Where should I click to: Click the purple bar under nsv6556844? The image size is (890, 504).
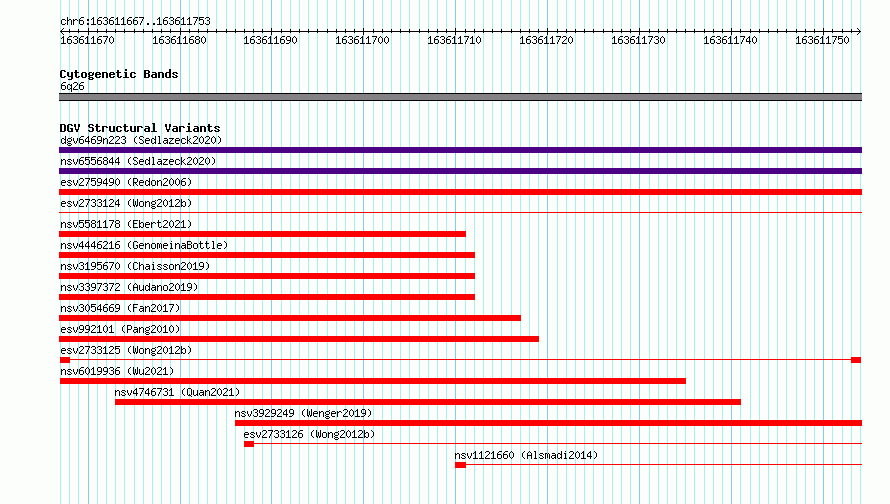(460, 171)
